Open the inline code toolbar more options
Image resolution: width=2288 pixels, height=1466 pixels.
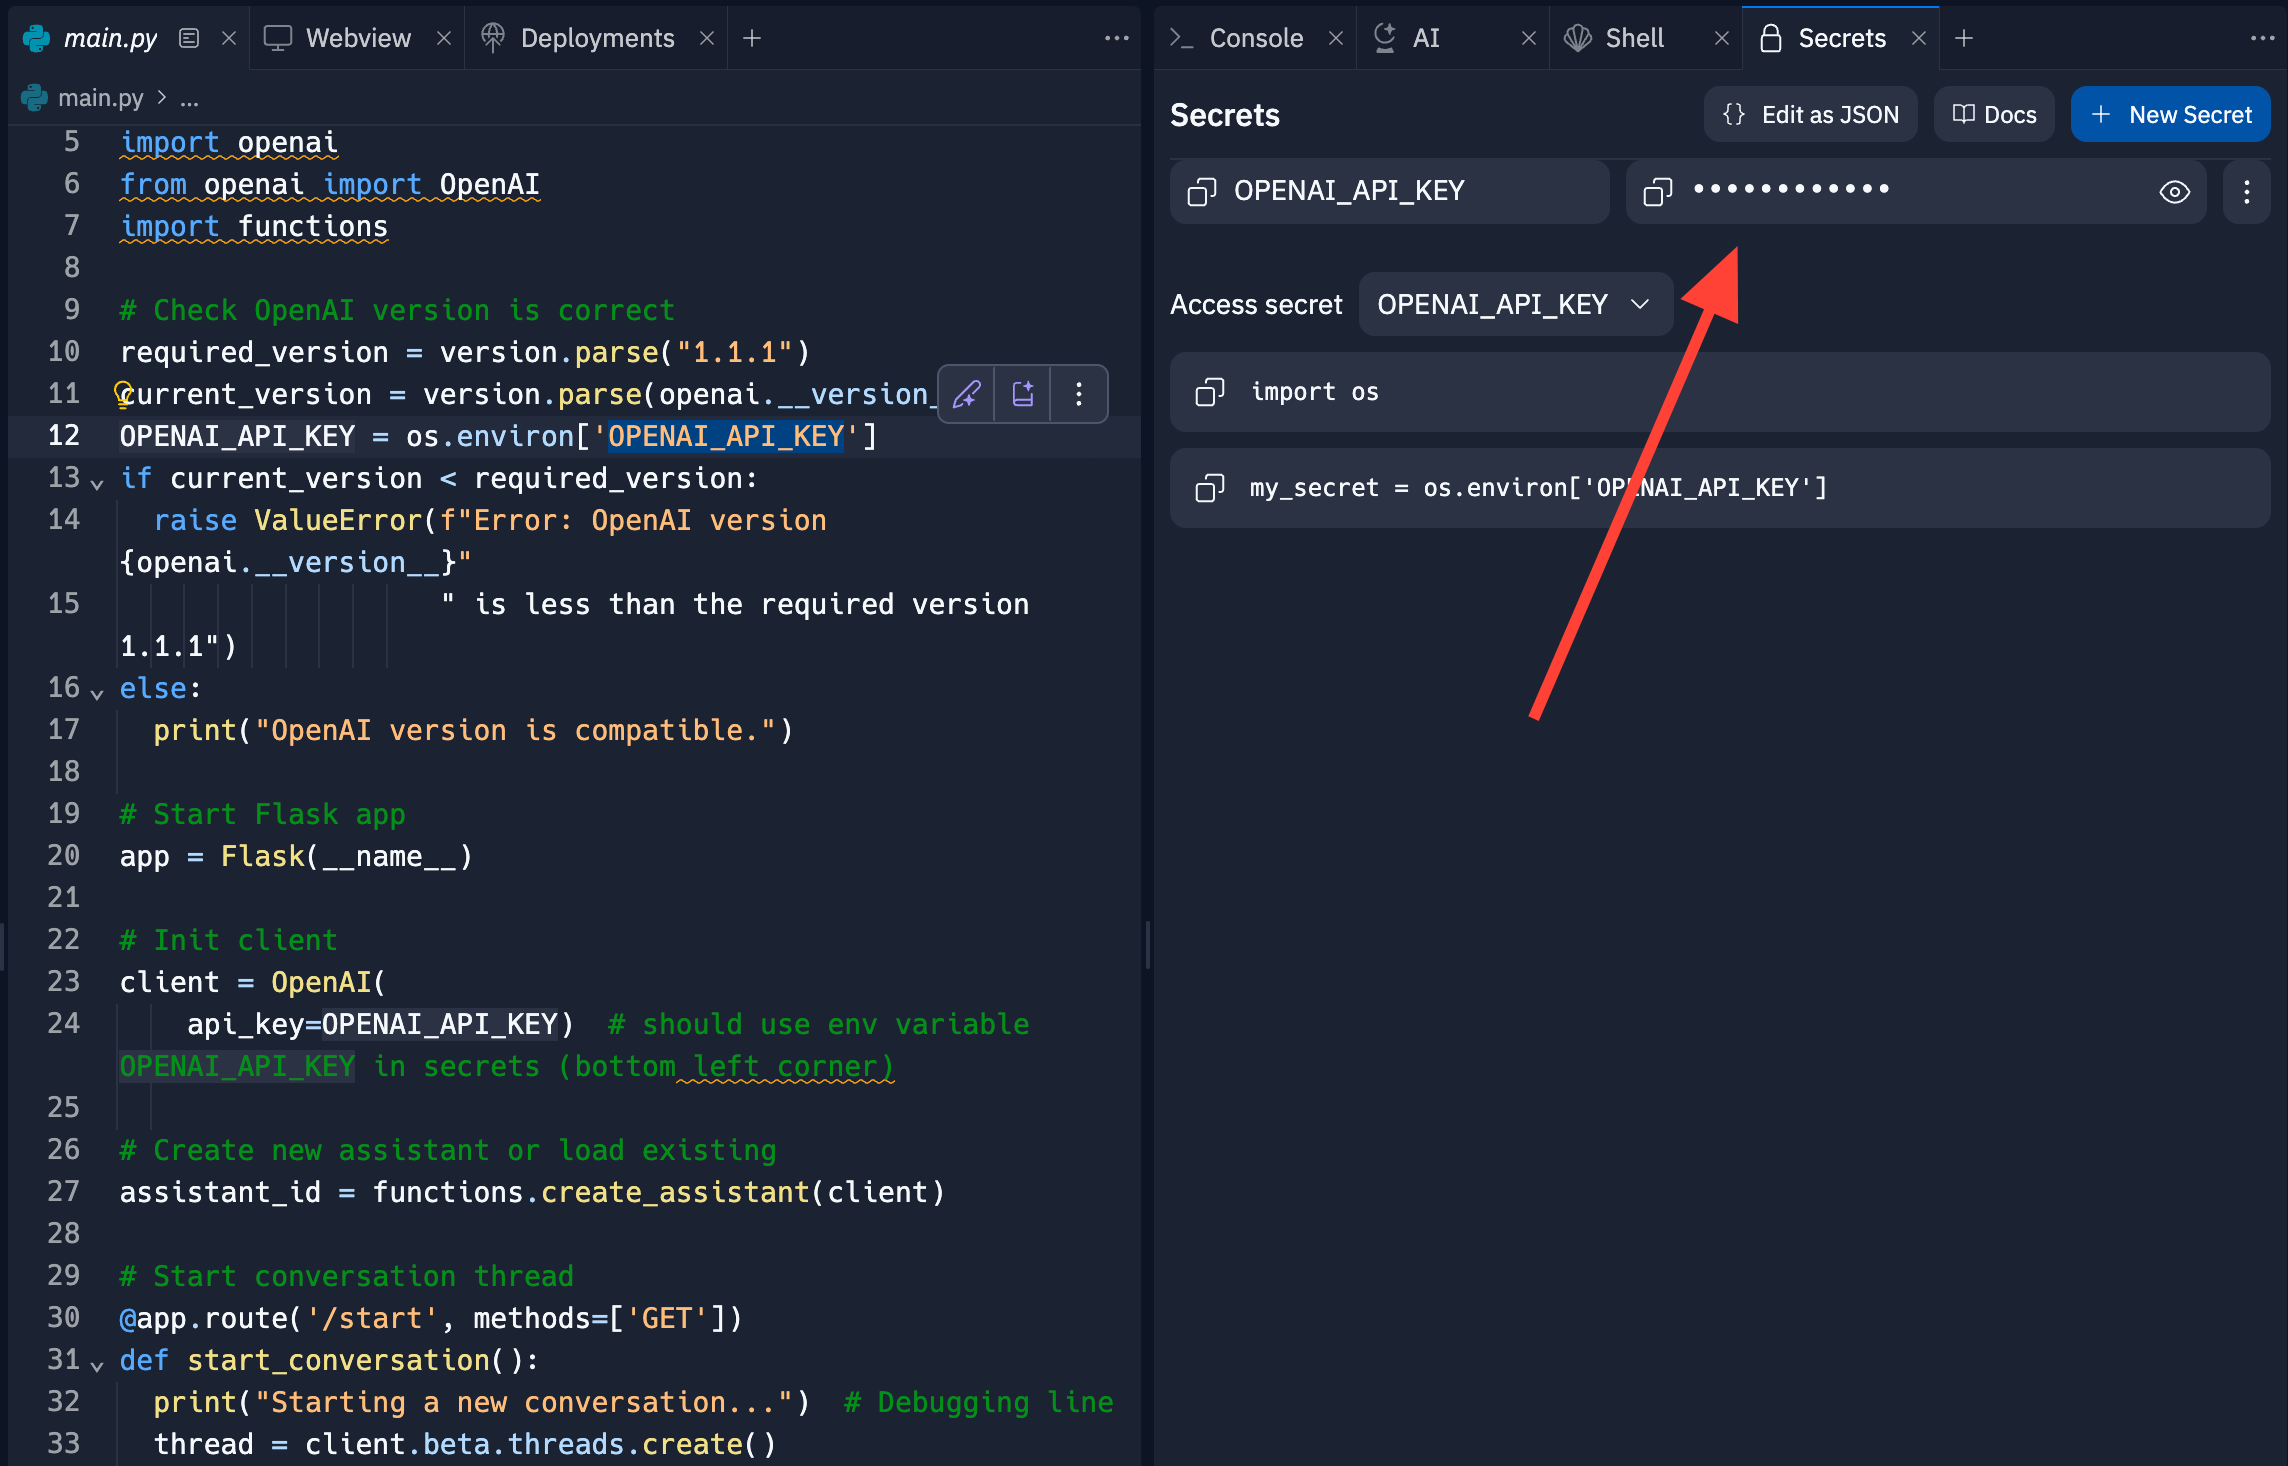pyautogui.click(x=1078, y=394)
